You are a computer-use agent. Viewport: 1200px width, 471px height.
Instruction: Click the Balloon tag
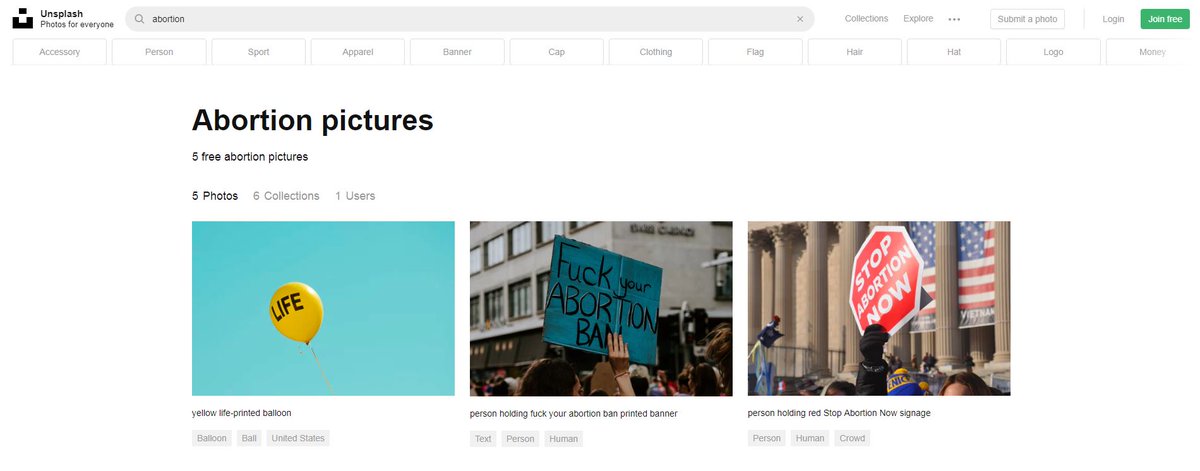tap(212, 438)
